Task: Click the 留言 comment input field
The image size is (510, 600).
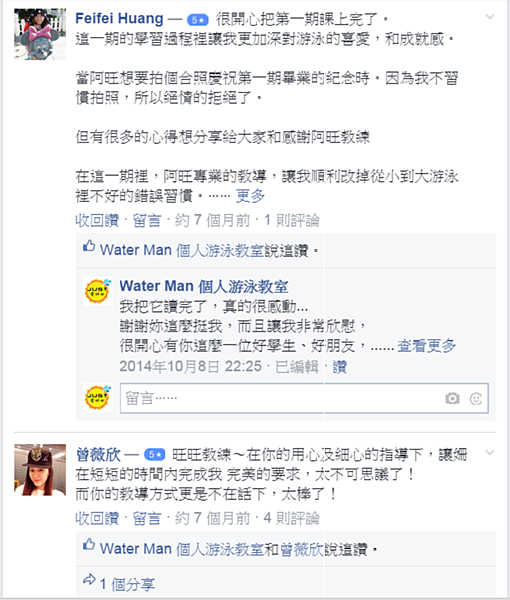Action: click(304, 398)
